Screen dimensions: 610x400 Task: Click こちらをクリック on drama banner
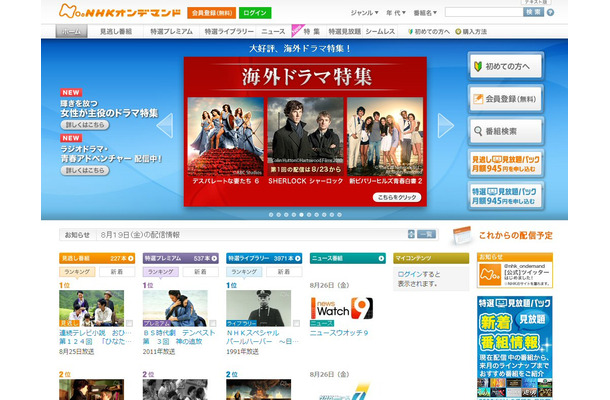397,197
